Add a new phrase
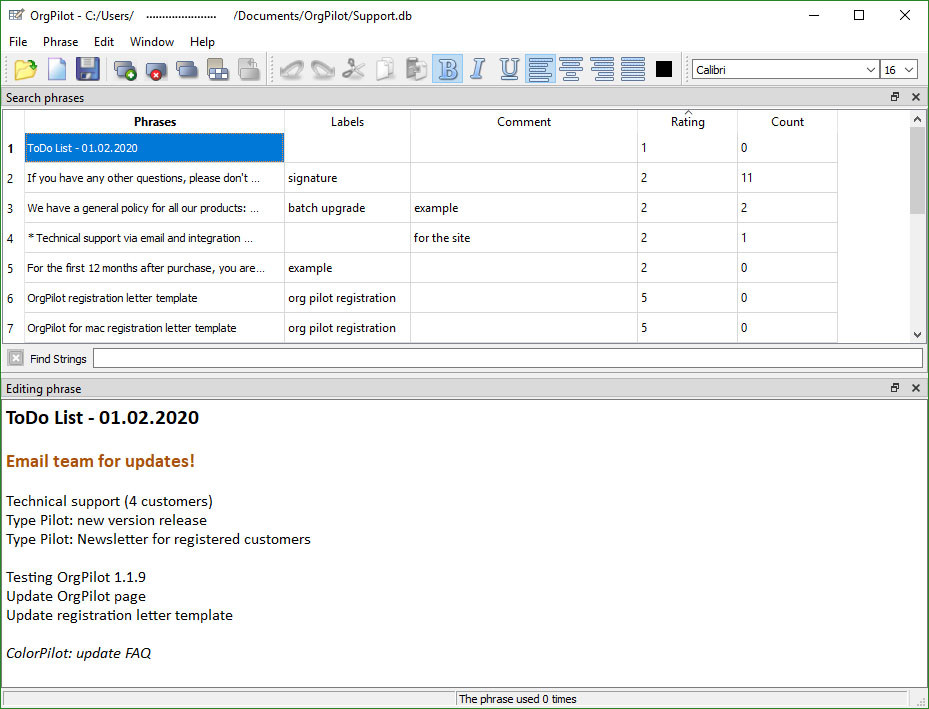The height and width of the screenshot is (709, 929). 125,70
